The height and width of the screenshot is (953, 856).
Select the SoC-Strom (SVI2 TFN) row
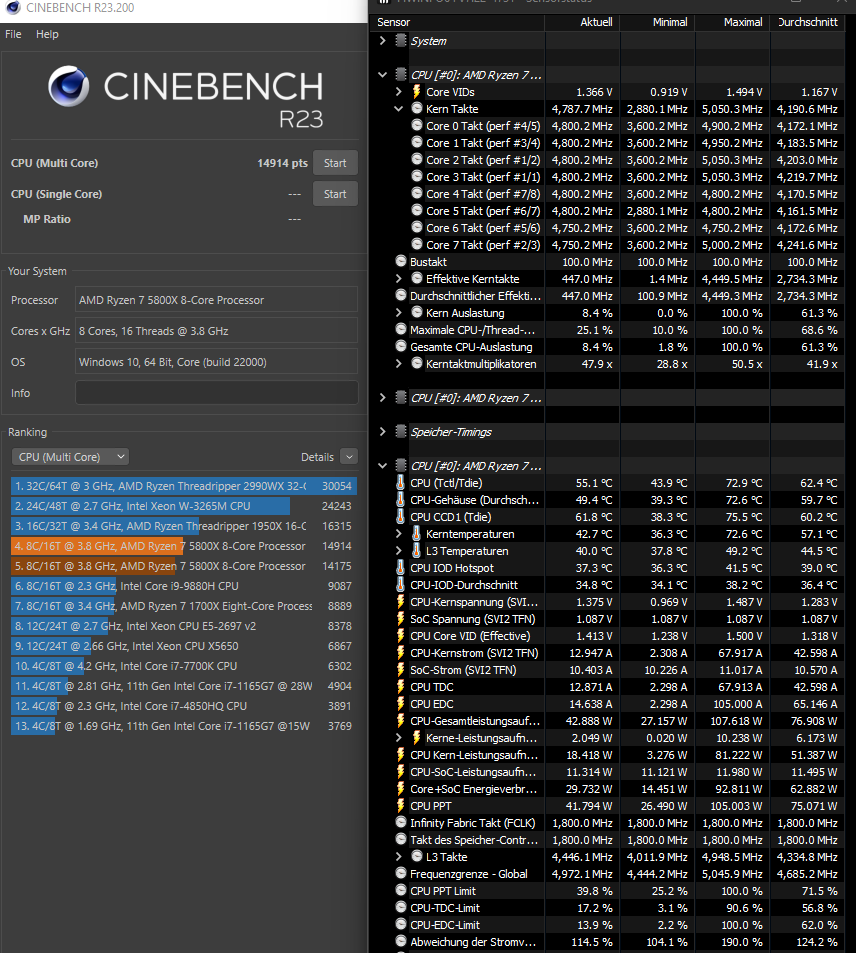(607, 670)
